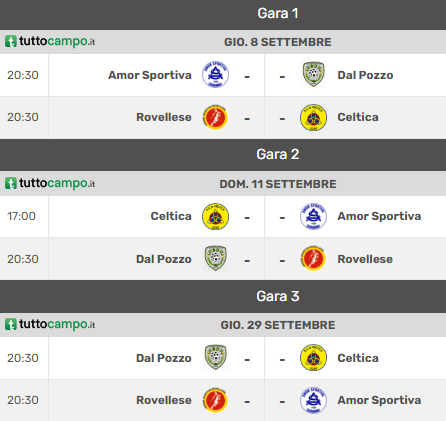Viewport: 446px width, 421px height.
Task: Click the Celtica crest in Gara 2
Action: tap(215, 216)
